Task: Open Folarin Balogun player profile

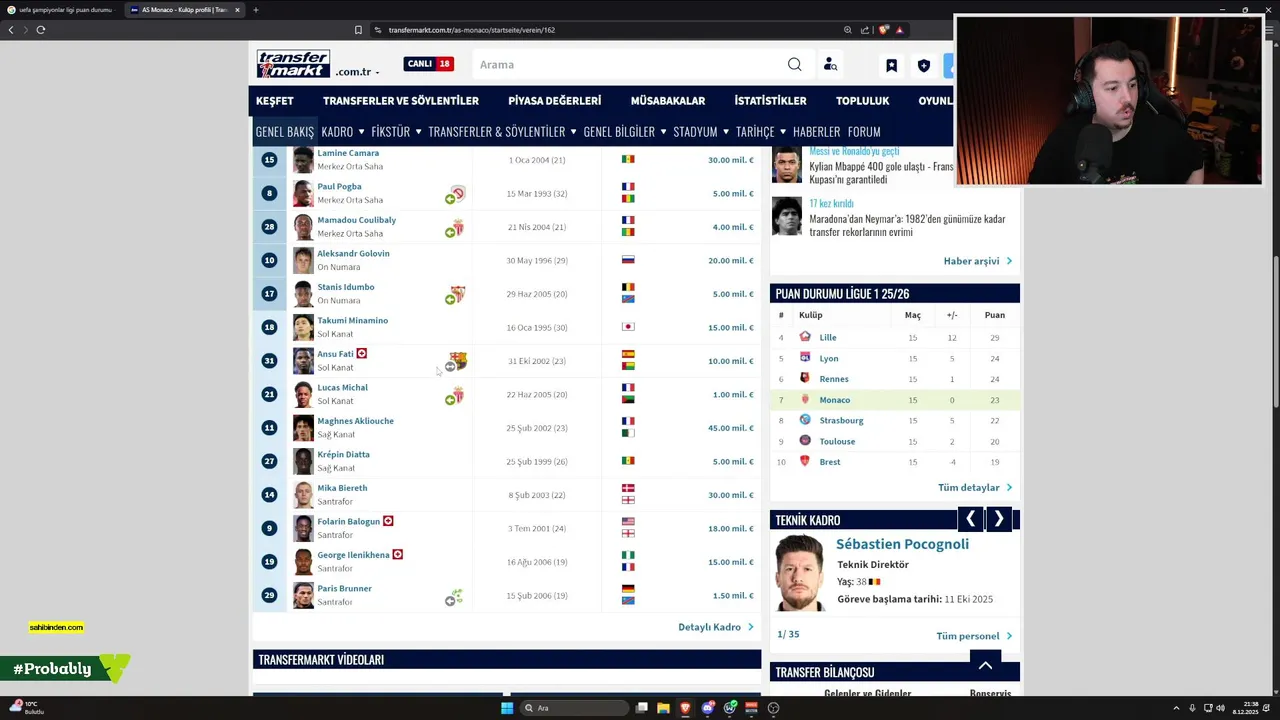Action: 348,521
